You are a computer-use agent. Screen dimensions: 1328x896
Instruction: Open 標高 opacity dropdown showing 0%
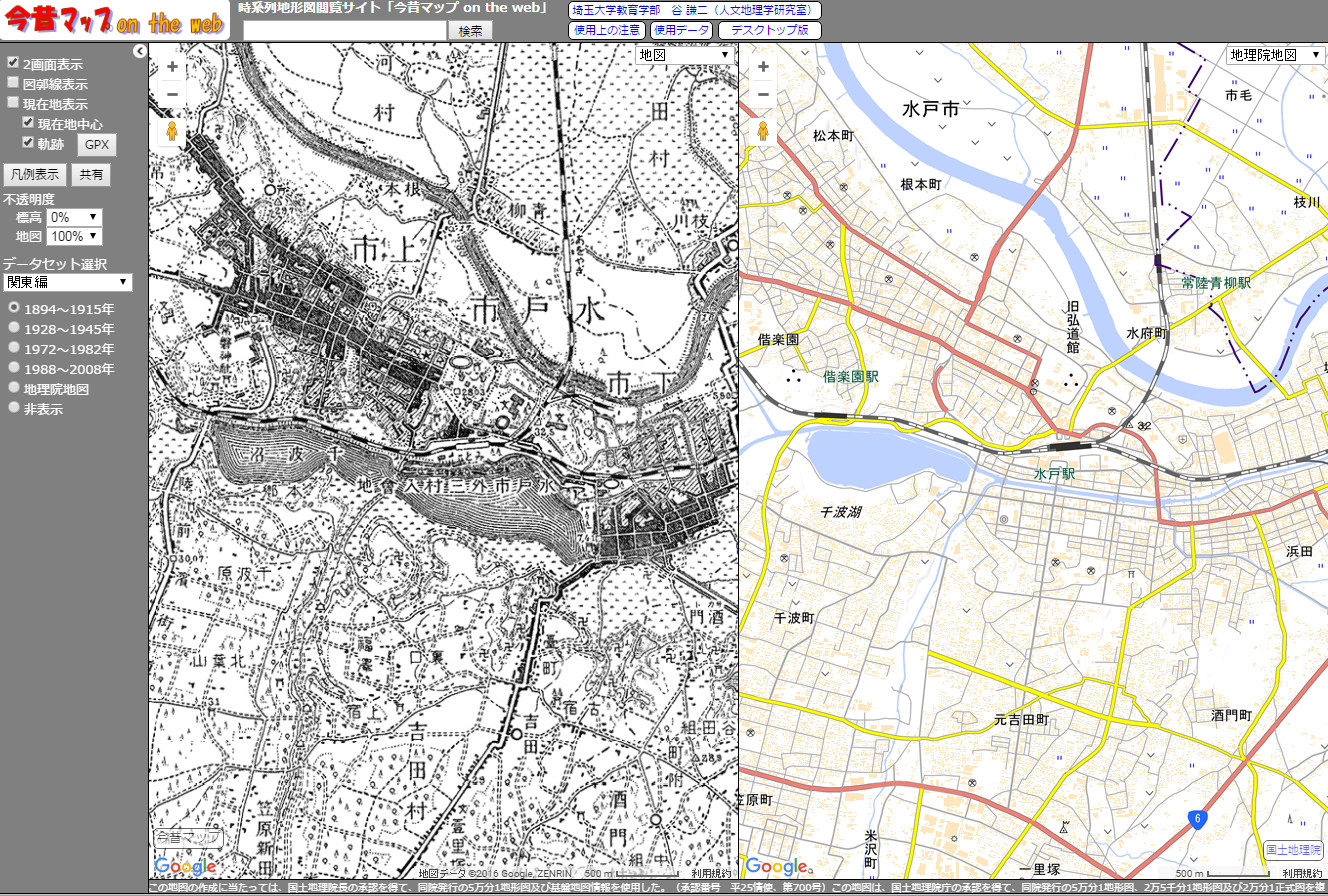click(74, 217)
